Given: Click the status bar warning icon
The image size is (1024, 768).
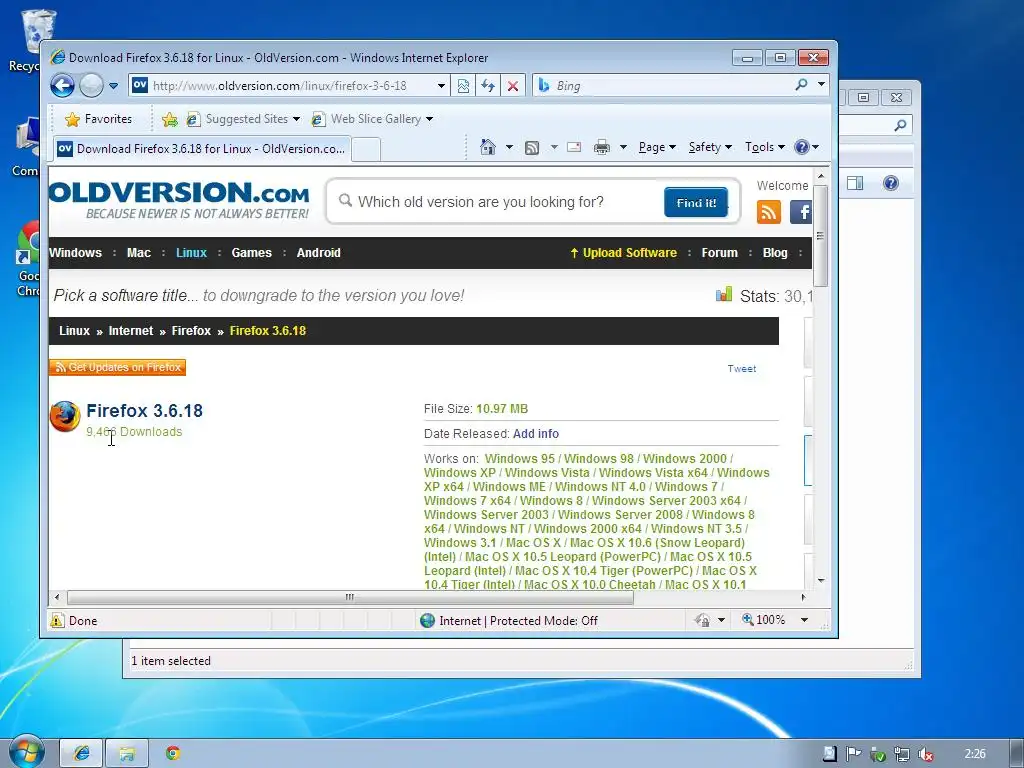Looking at the screenshot, I should (57, 620).
